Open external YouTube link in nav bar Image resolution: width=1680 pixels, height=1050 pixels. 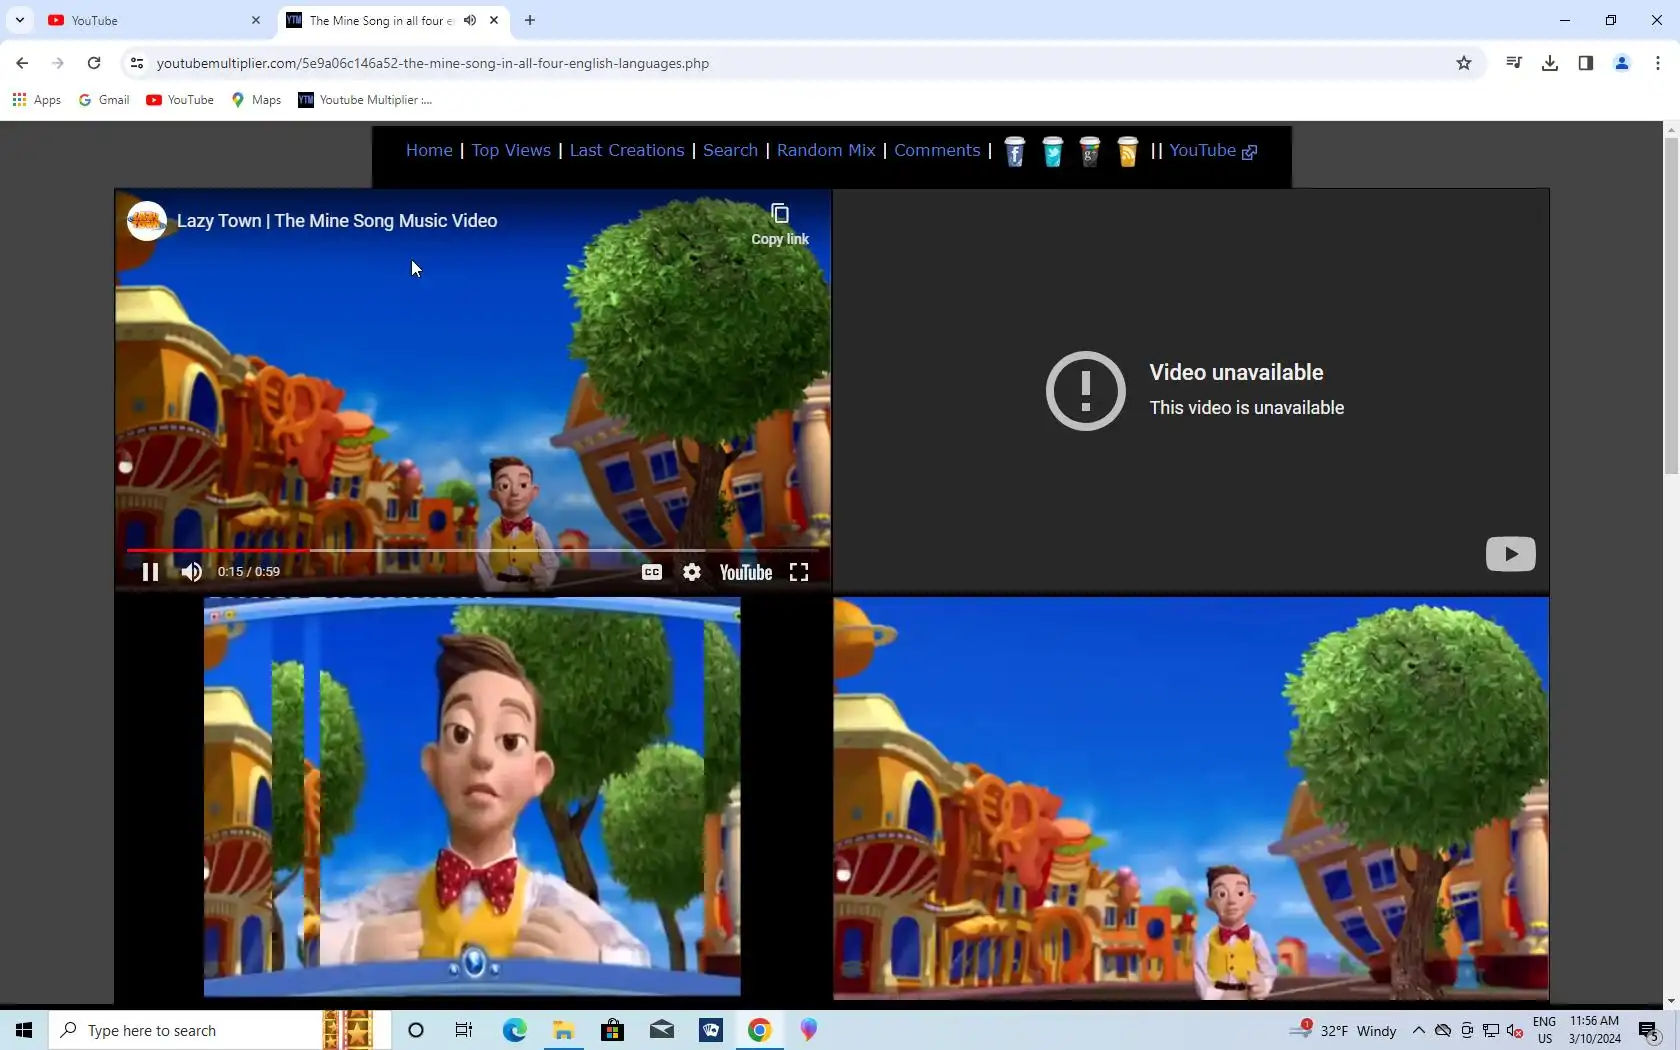click(1213, 150)
